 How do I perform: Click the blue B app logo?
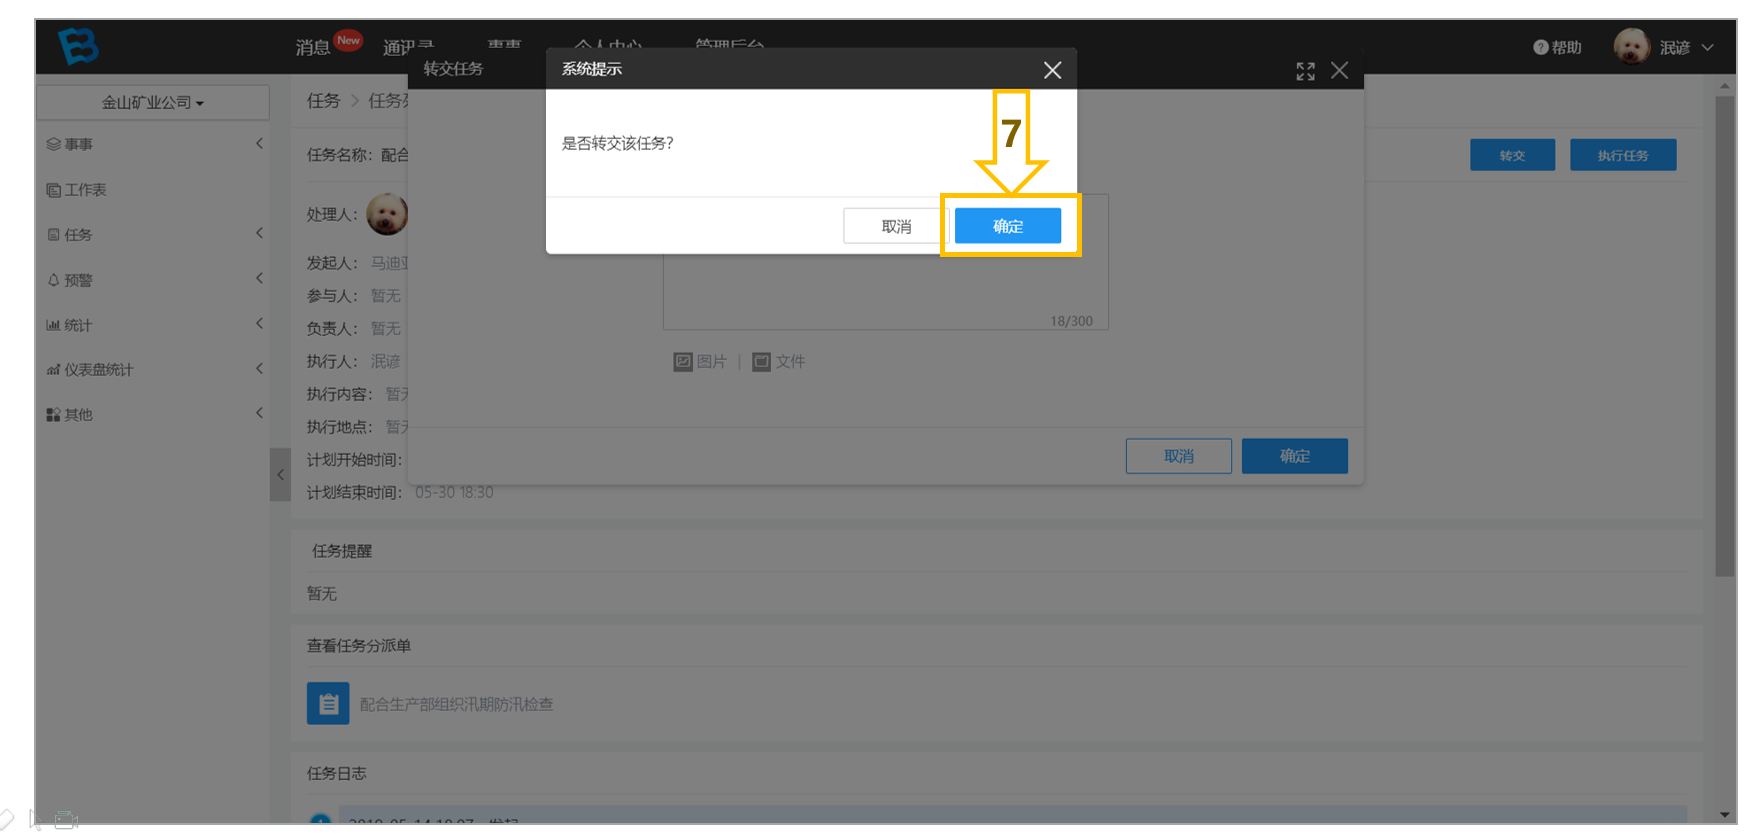78,46
